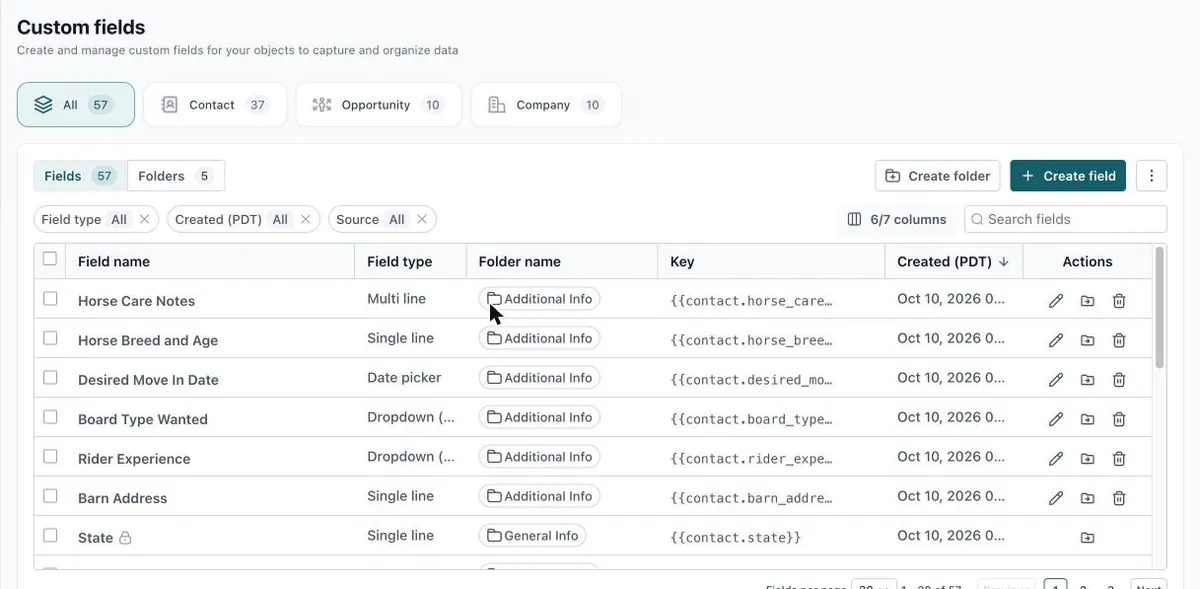Click the Create folder button
Screen dimensions: 1200x589
coord(938,176)
